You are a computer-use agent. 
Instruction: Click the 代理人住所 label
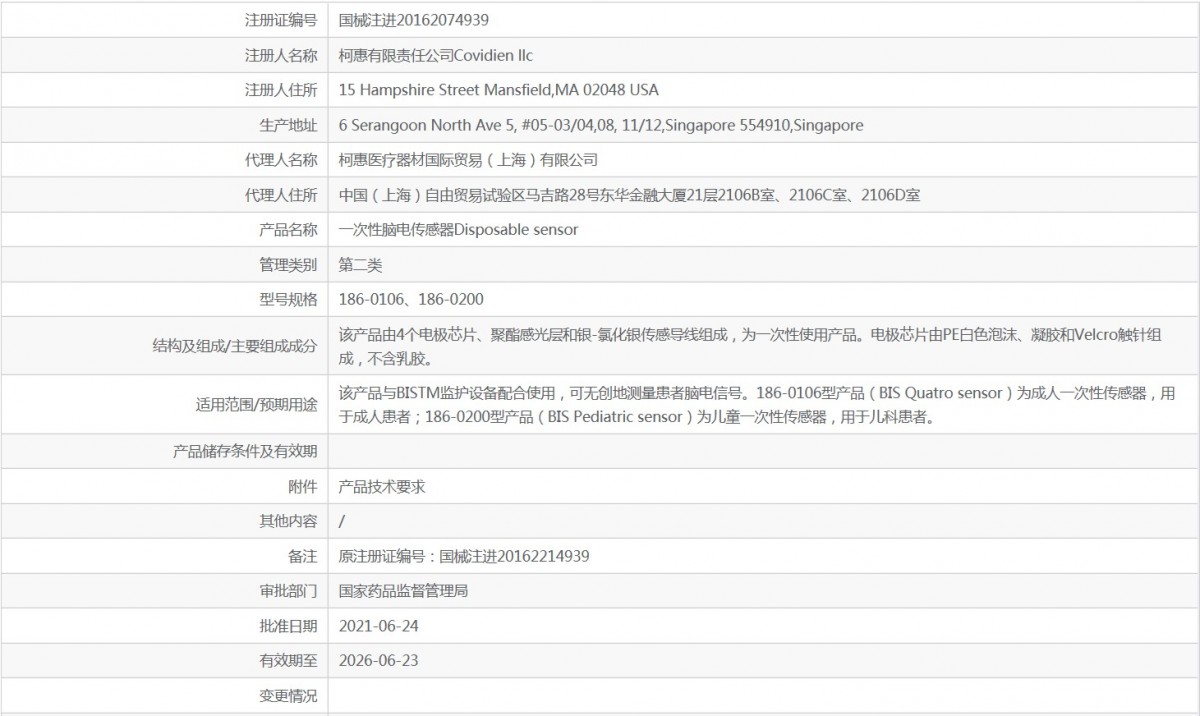[281, 195]
